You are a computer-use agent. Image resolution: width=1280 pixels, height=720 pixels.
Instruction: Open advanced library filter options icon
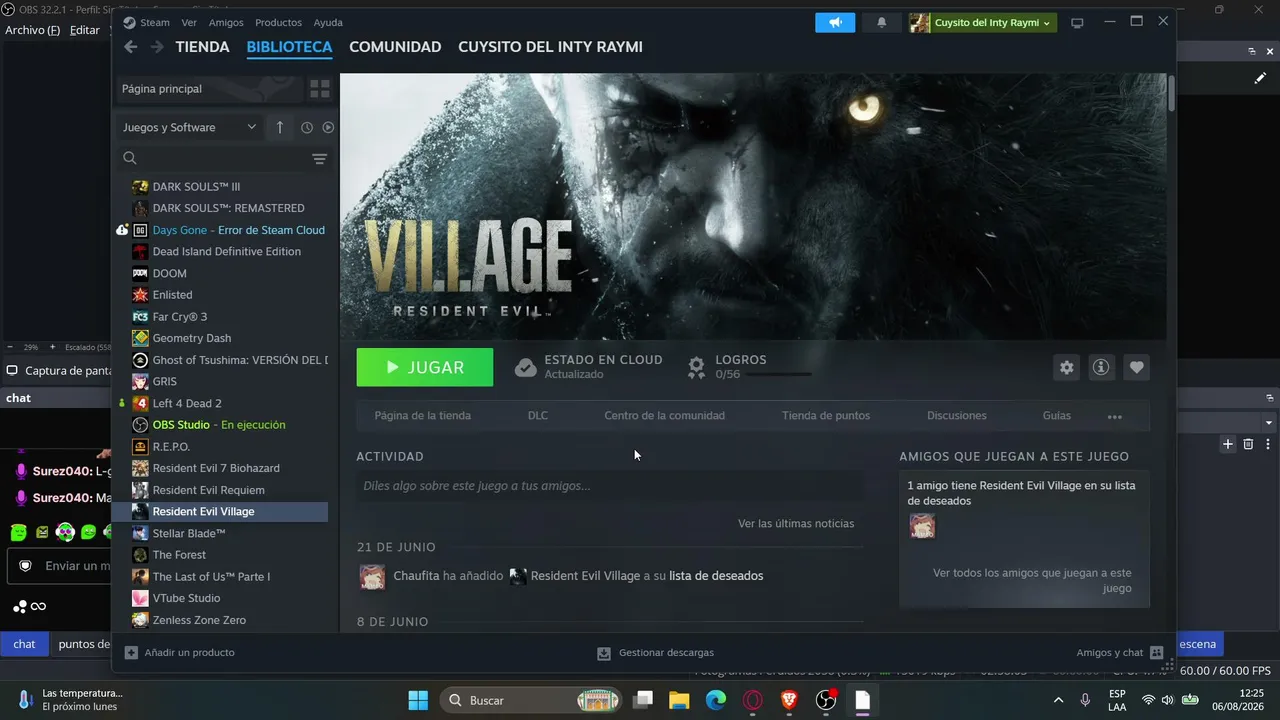[320, 158]
